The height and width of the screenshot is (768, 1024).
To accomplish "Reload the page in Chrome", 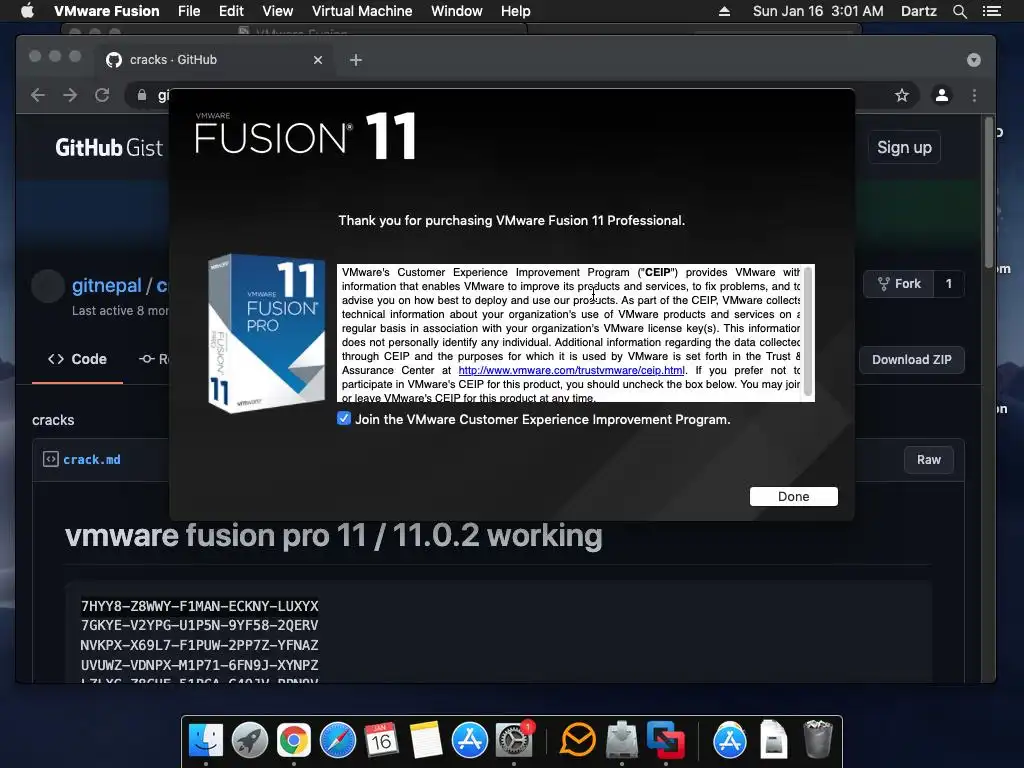I will click(x=102, y=95).
